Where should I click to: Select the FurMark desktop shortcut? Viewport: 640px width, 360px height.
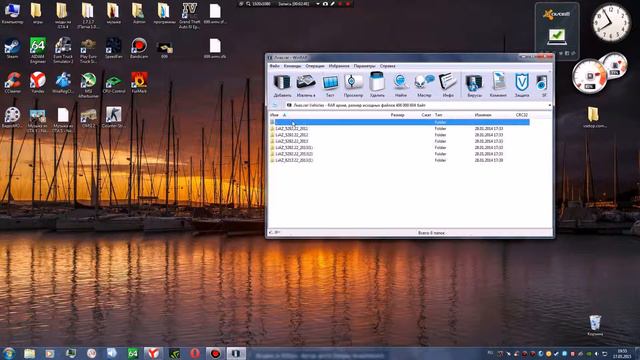139,83
